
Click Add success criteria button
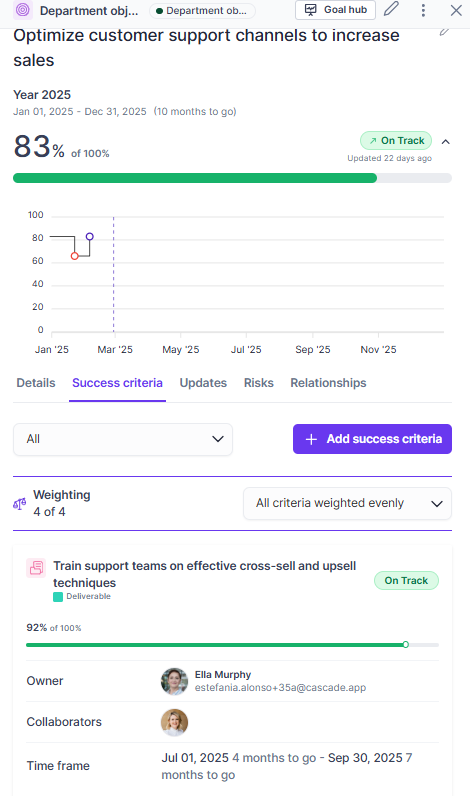coord(372,439)
